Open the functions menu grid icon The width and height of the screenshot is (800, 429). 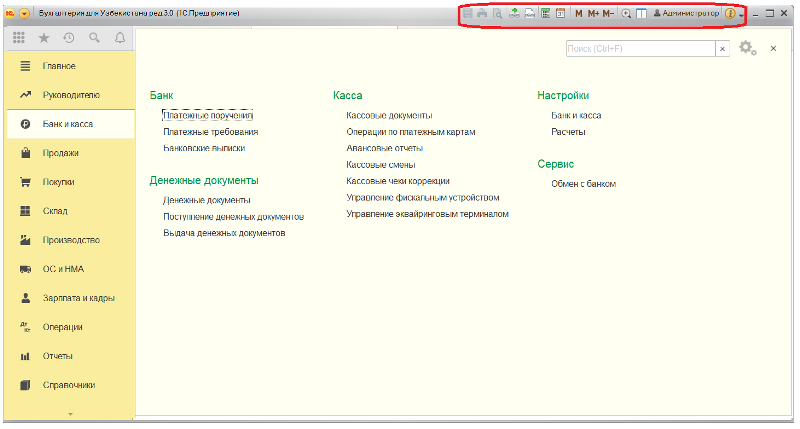(x=19, y=38)
